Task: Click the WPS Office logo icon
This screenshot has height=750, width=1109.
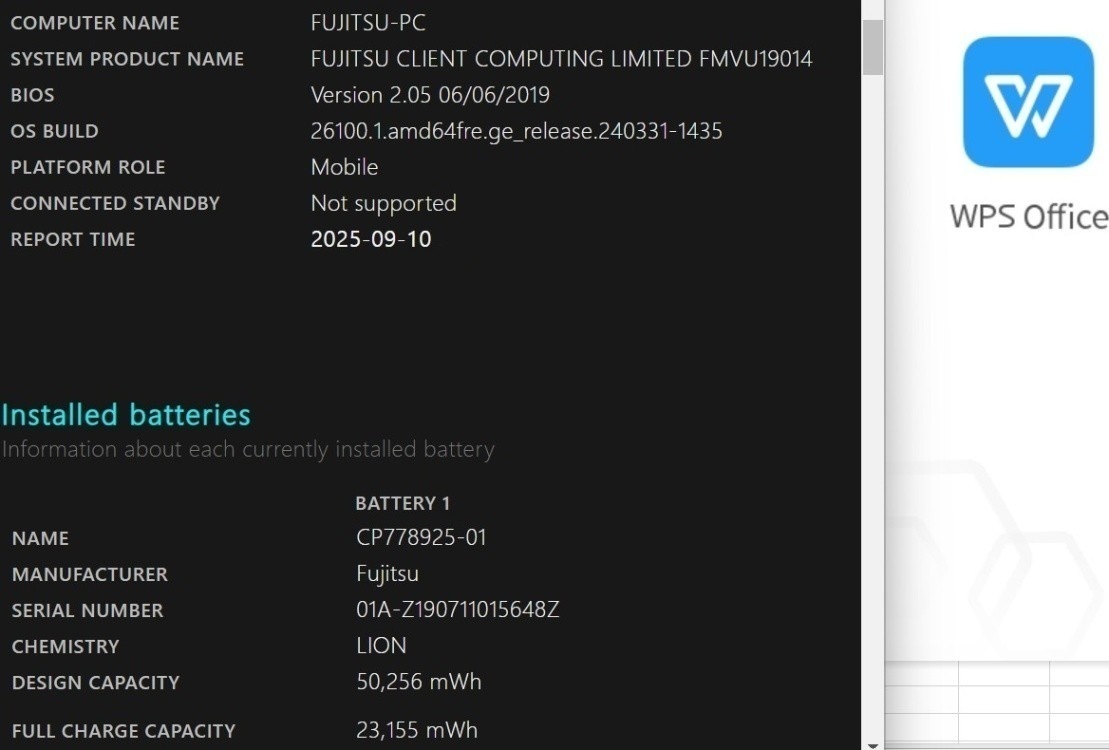Action: point(1028,102)
